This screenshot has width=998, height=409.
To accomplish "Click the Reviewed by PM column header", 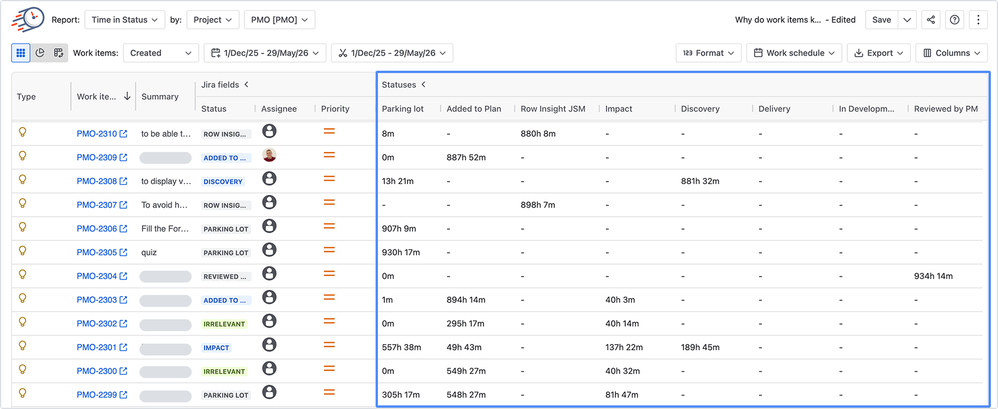I will click(946, 109).
